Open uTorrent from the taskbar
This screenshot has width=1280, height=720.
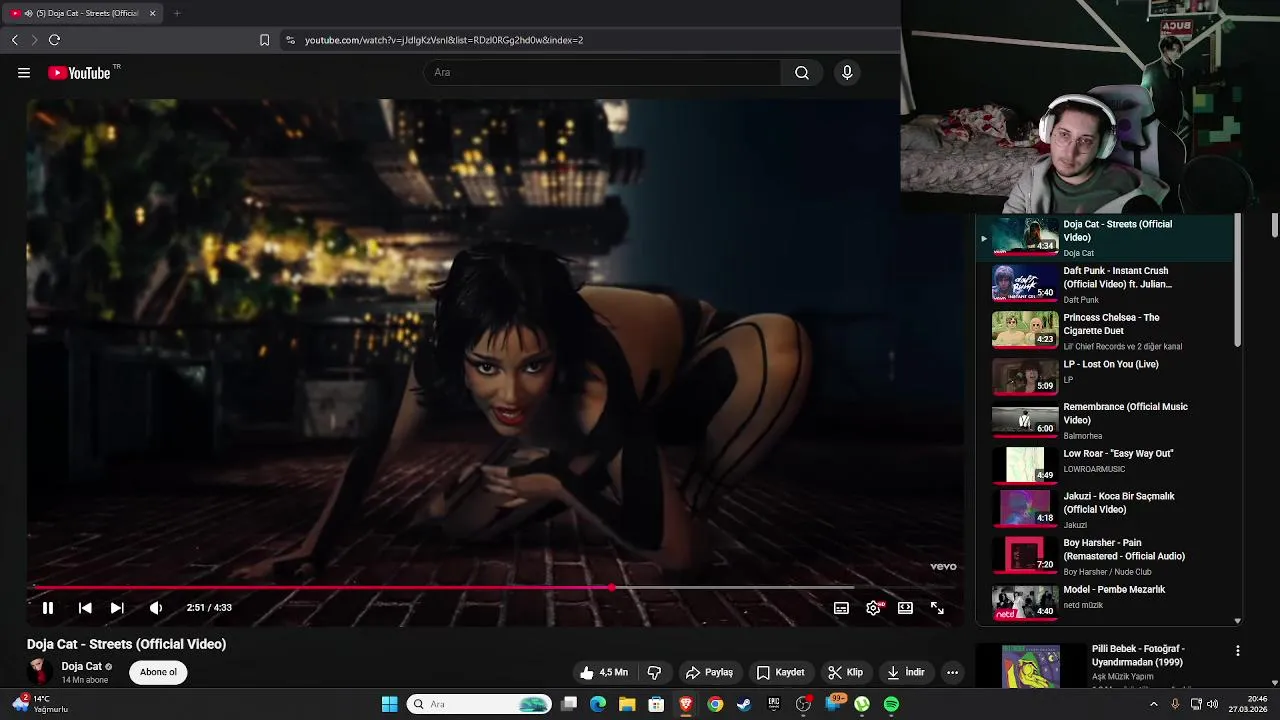[x=861, y=704]
